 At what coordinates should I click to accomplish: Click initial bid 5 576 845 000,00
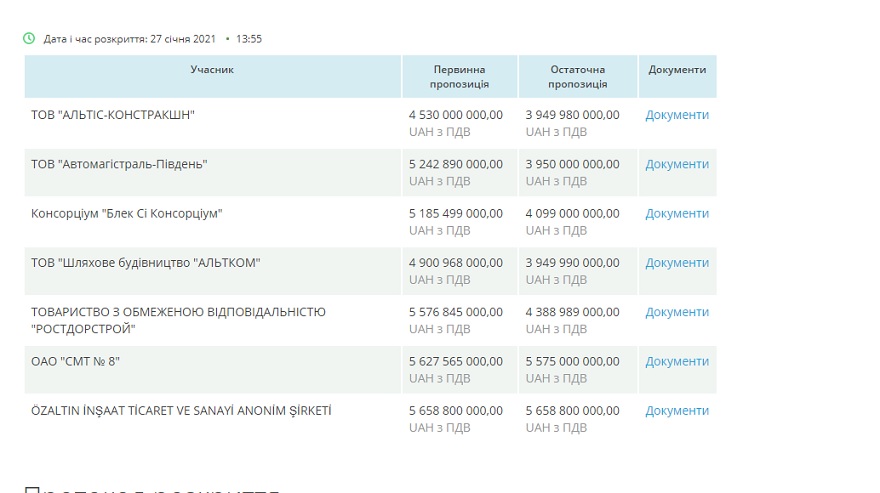click(456, 312)
